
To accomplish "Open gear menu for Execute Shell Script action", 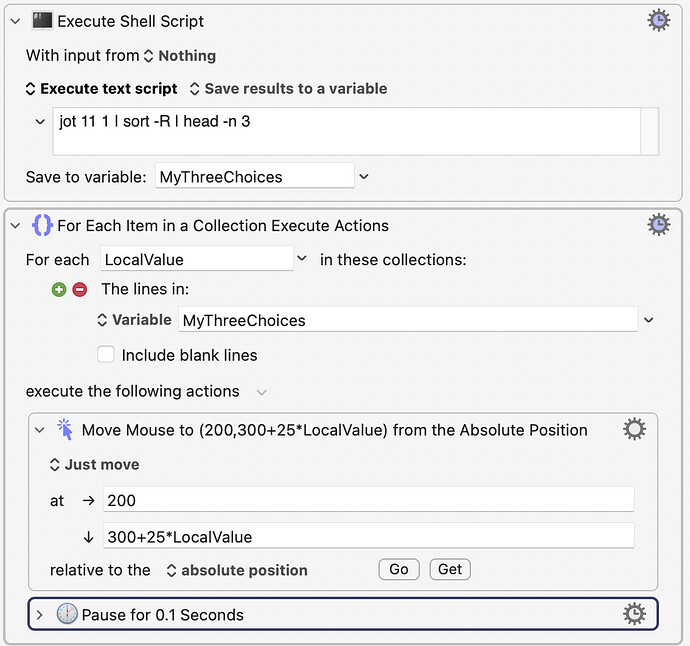I will (x=658, y=20).
